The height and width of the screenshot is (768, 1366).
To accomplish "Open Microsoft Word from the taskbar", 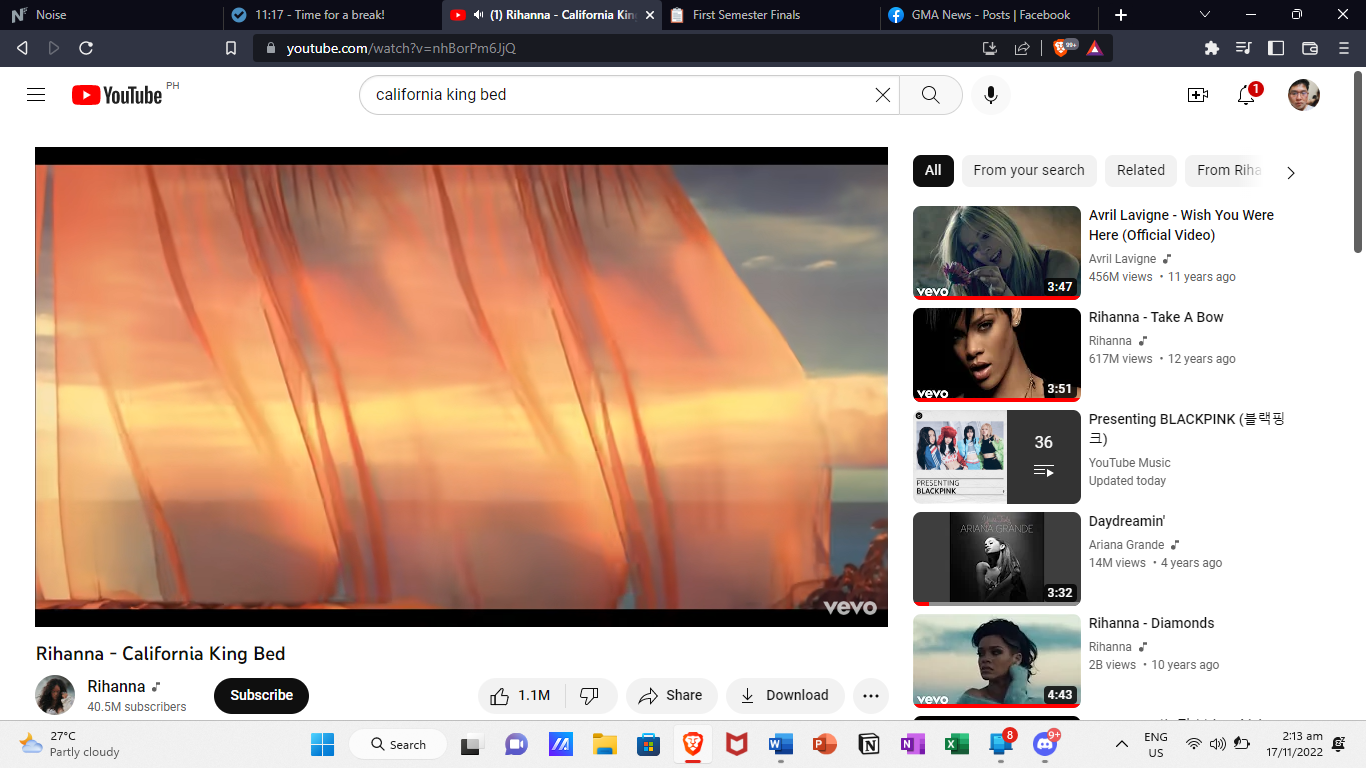I will tap(780, 745).
